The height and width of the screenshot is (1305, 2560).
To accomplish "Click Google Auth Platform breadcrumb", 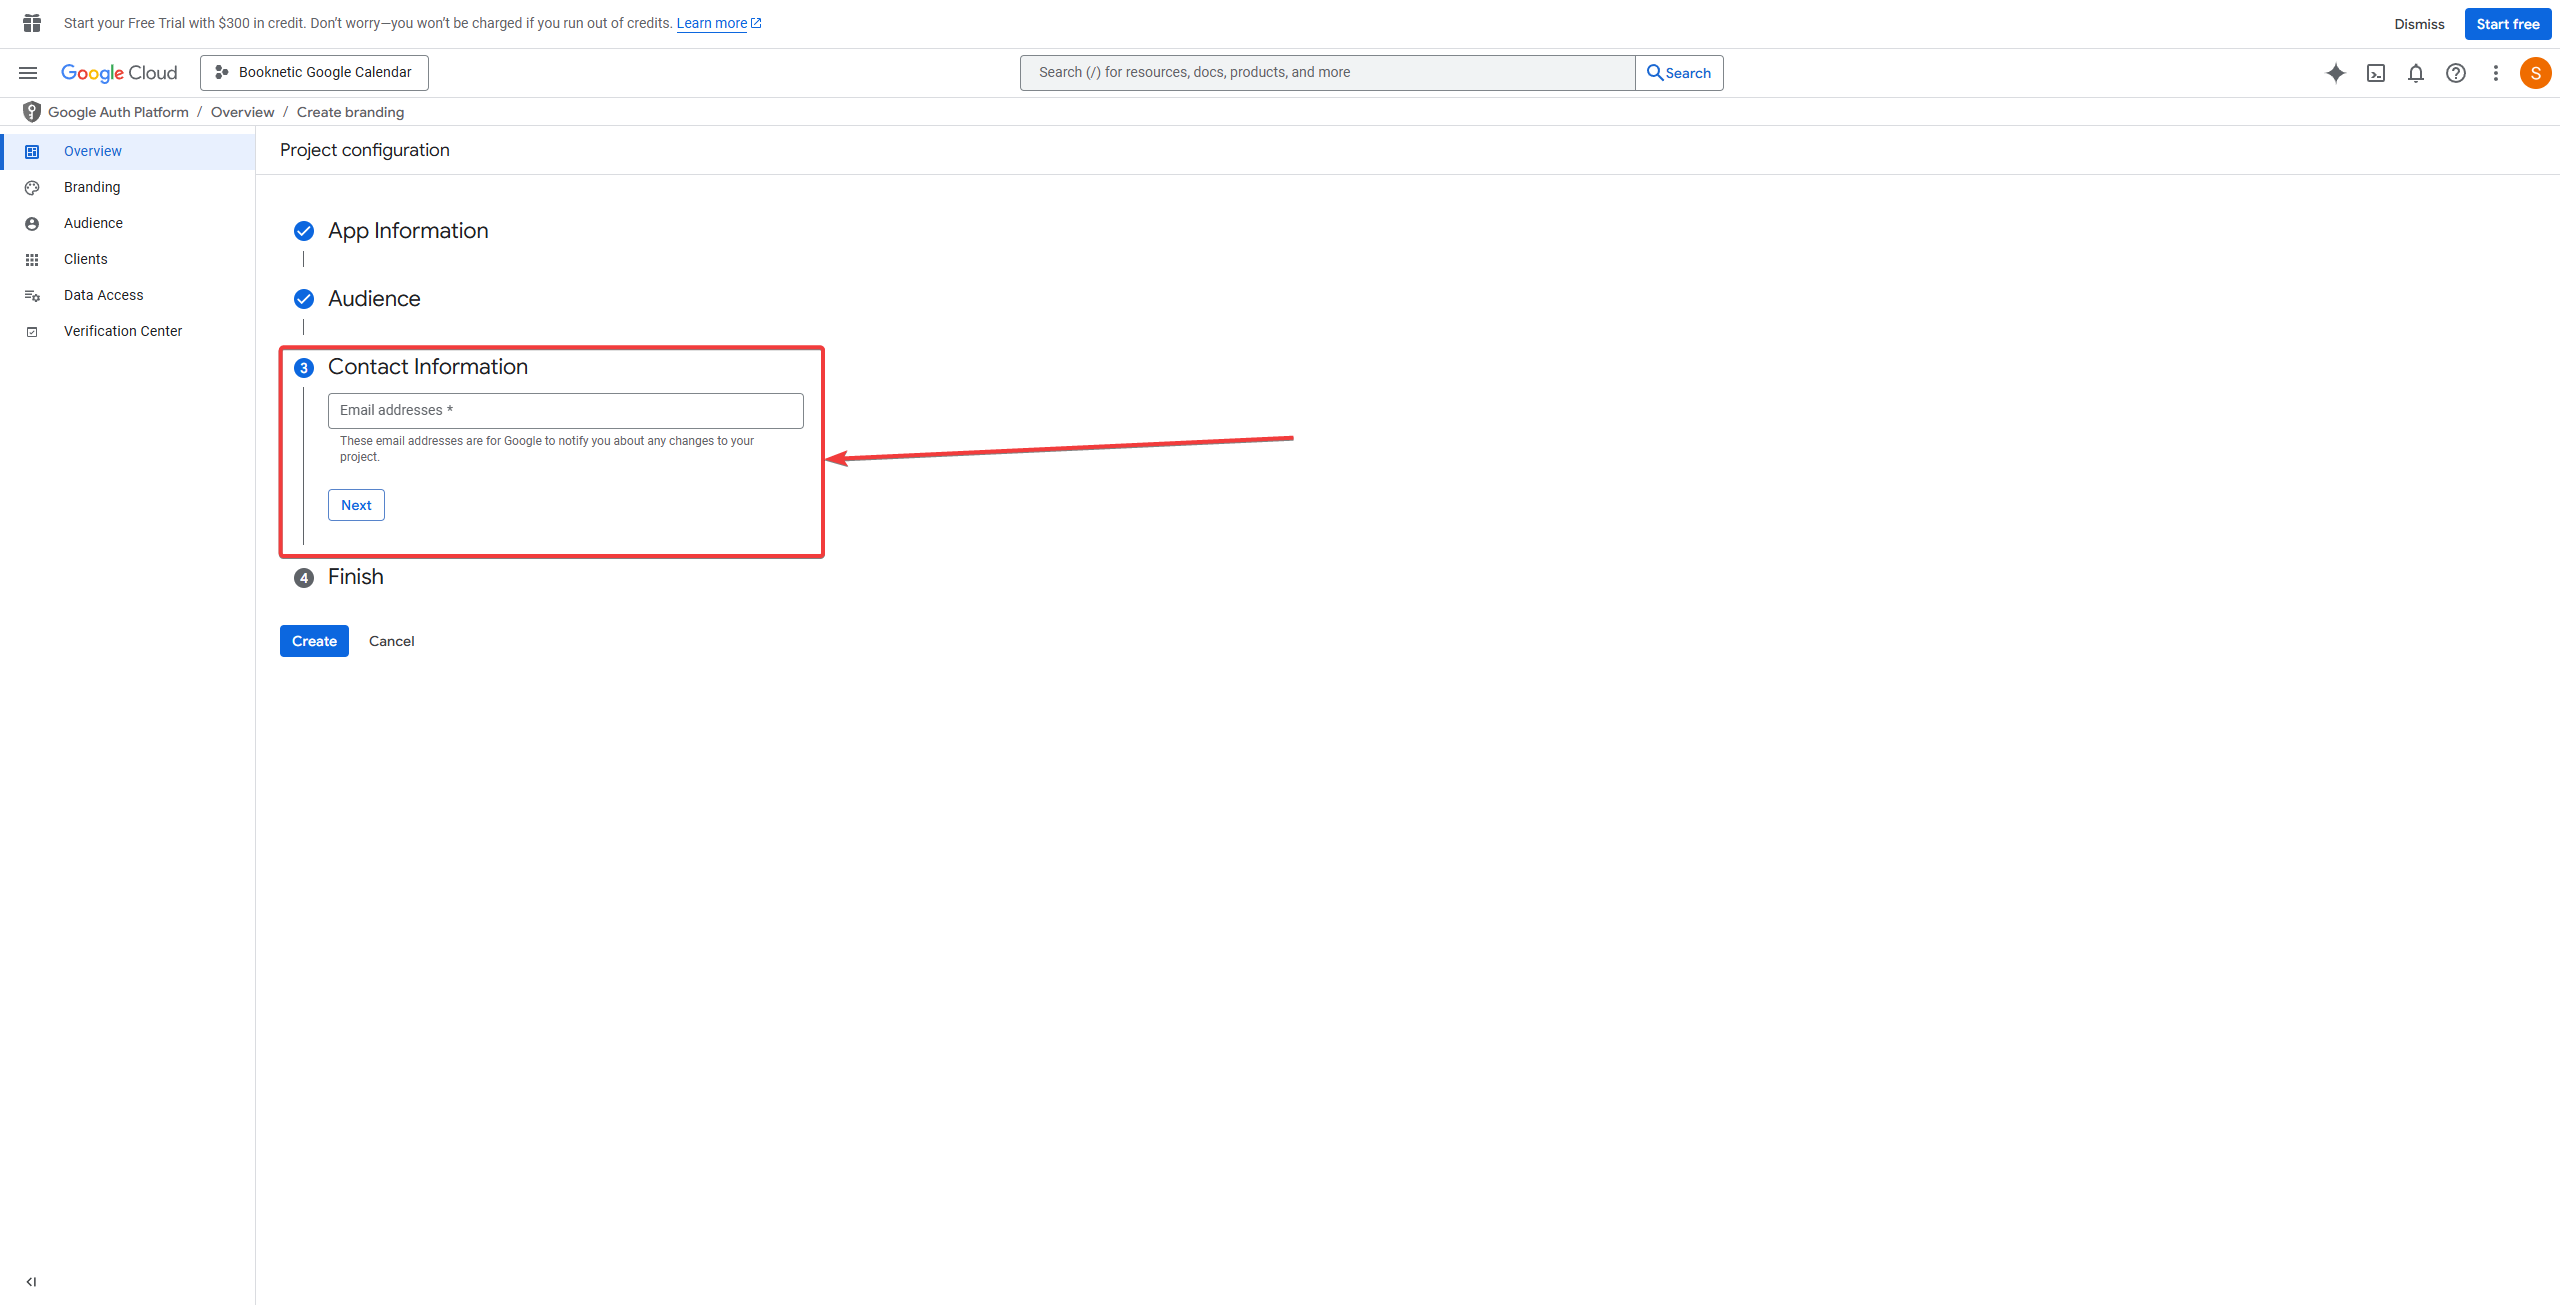I will (118, 112).
